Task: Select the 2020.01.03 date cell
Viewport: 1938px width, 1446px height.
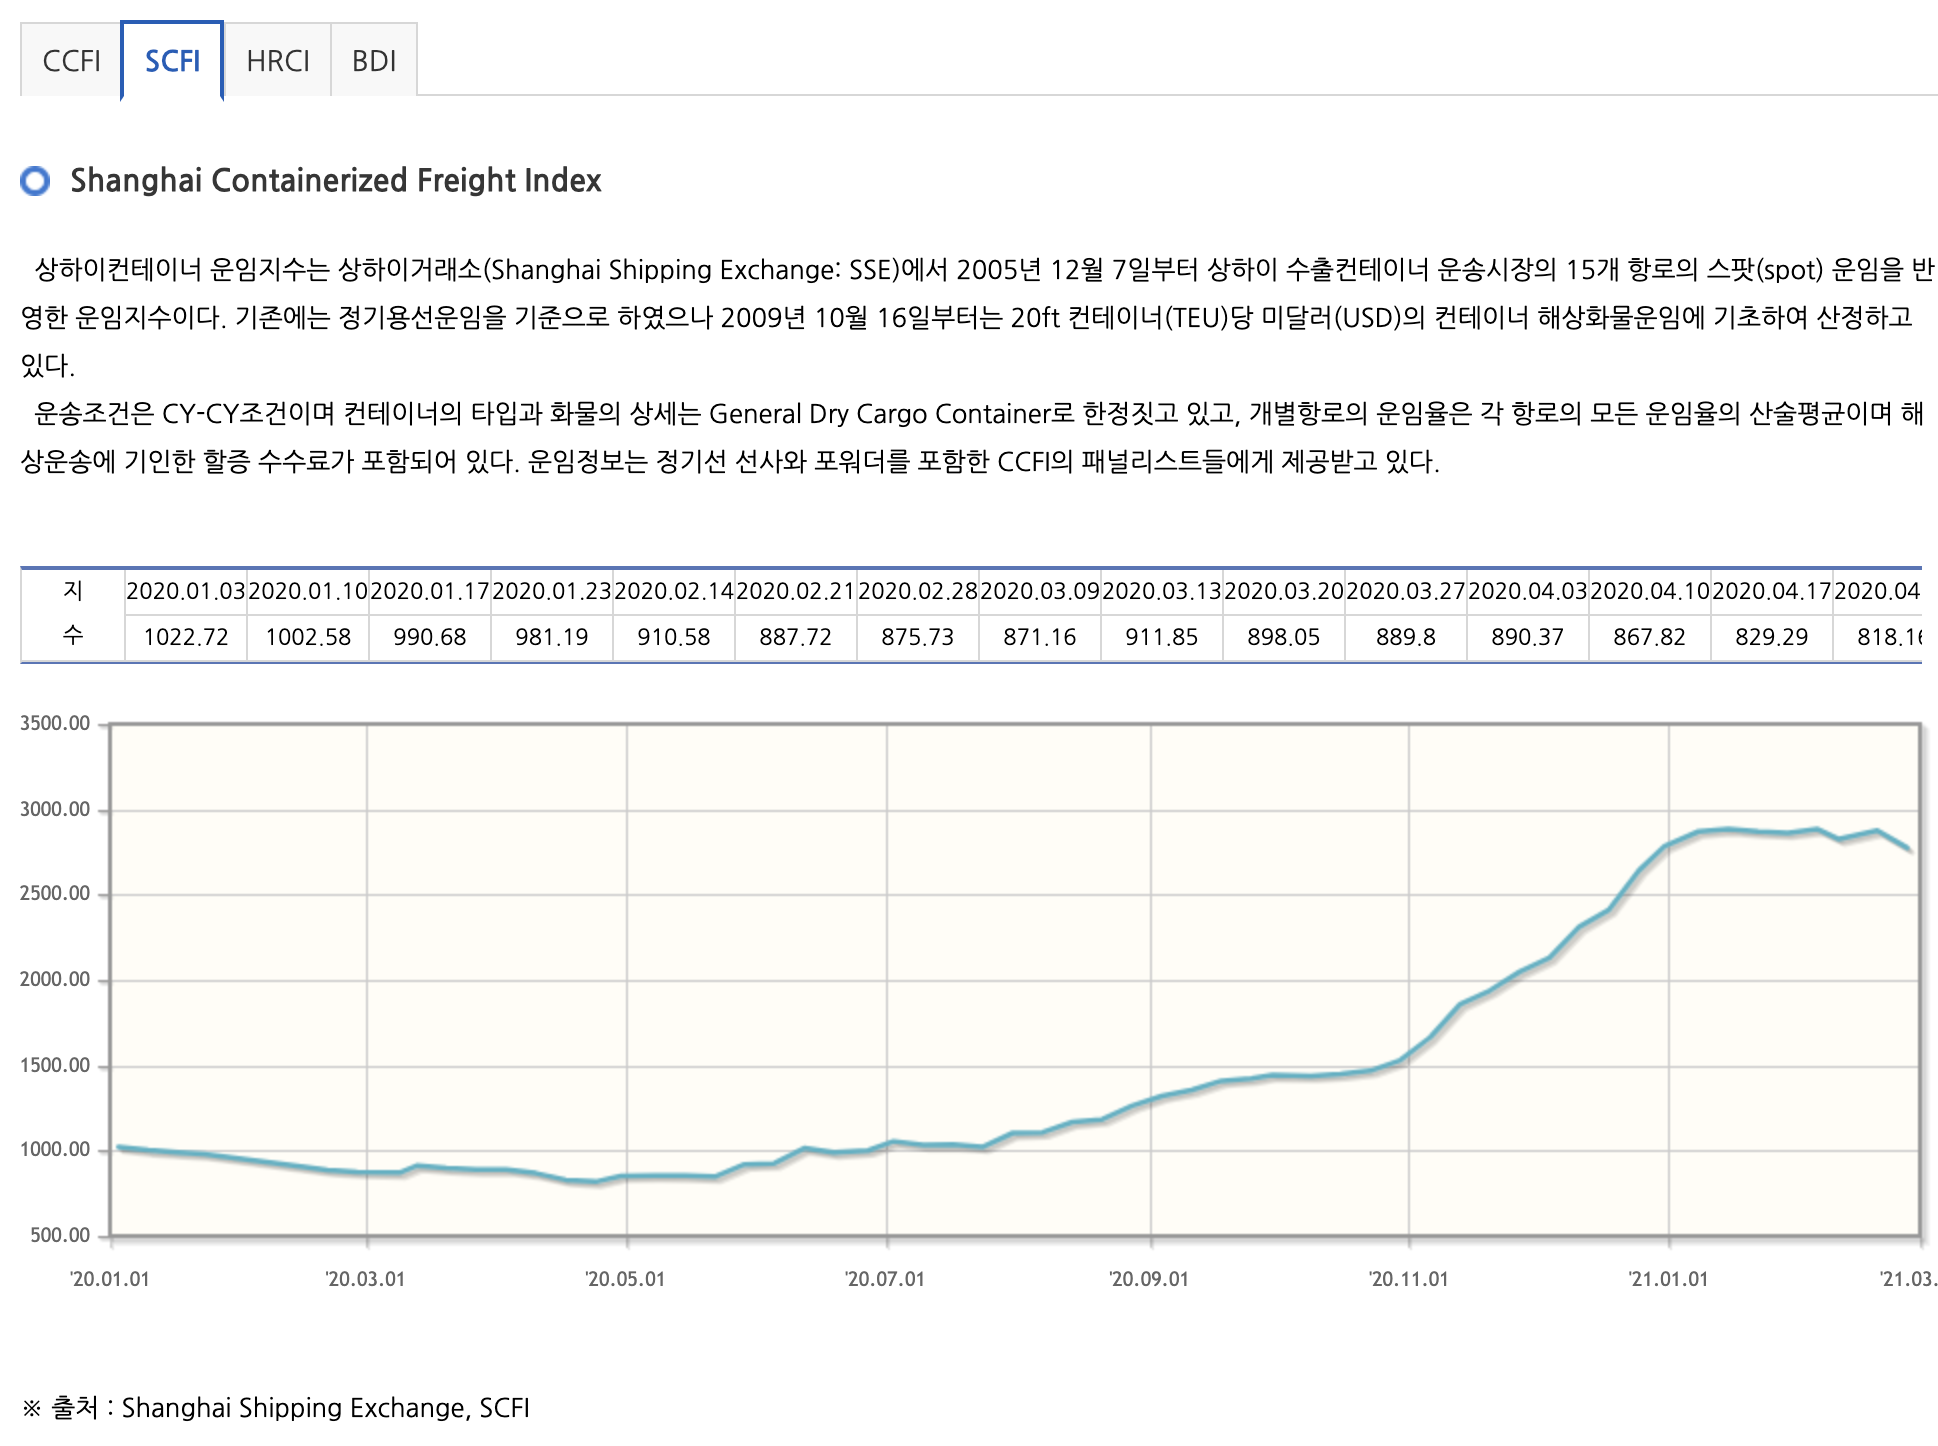Action: [x=186, y=591]
